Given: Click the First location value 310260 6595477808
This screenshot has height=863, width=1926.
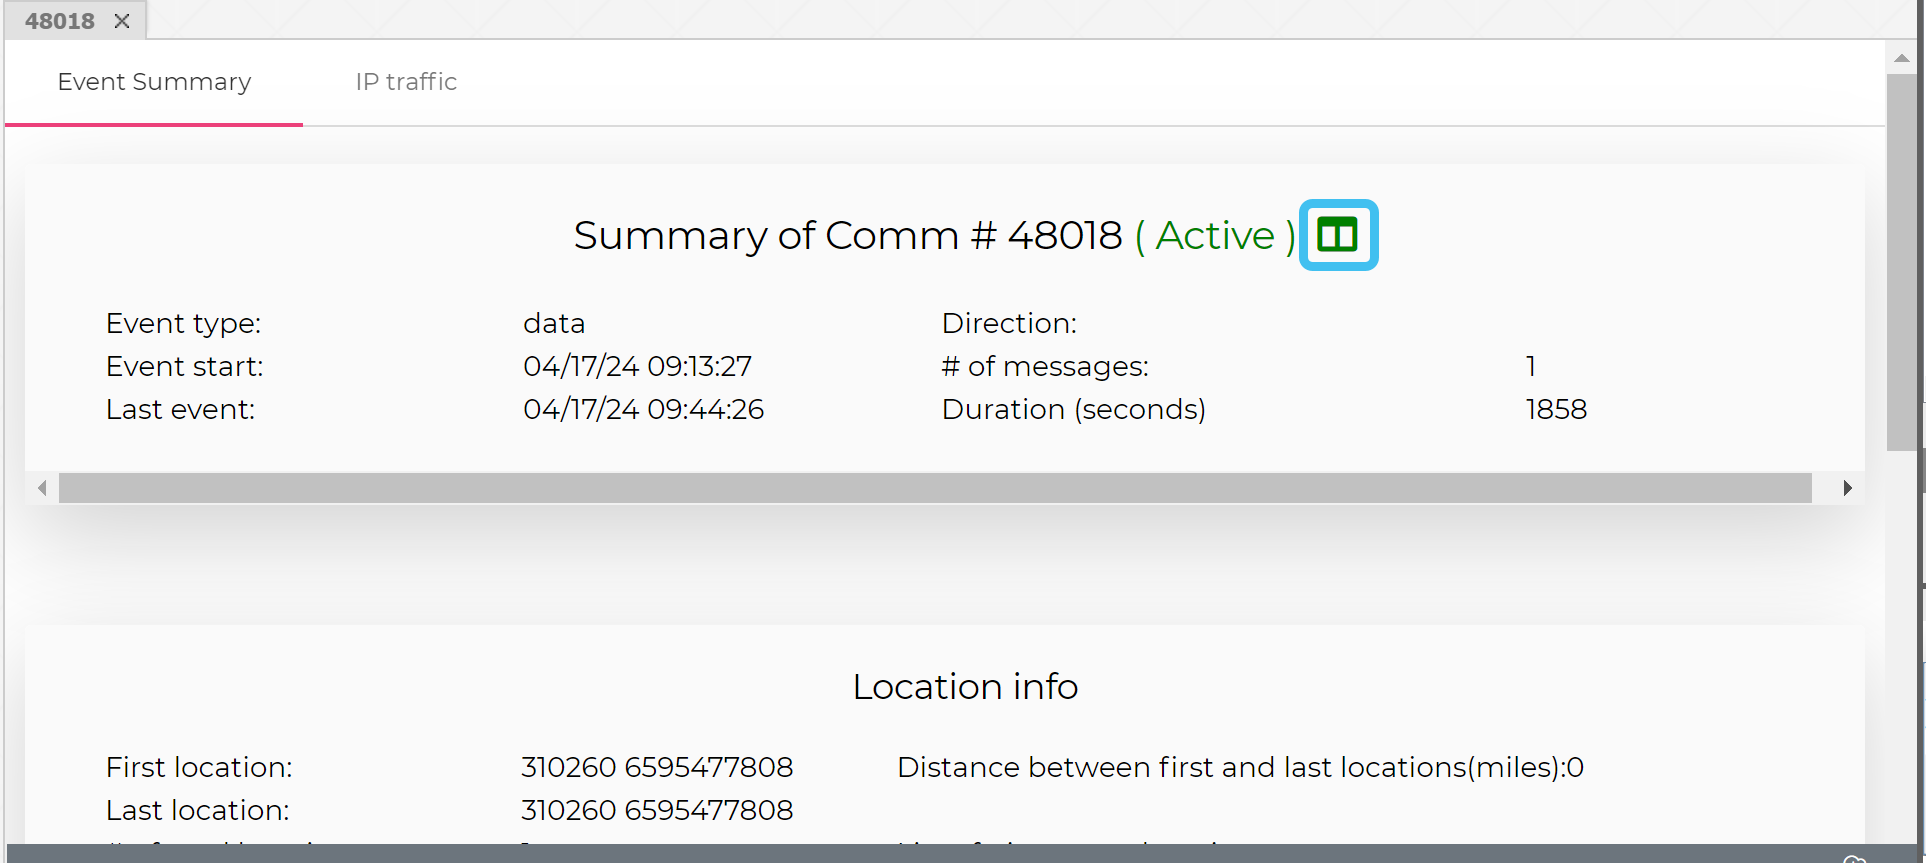Looking at the screenshot, I should [x=657, y=768].
